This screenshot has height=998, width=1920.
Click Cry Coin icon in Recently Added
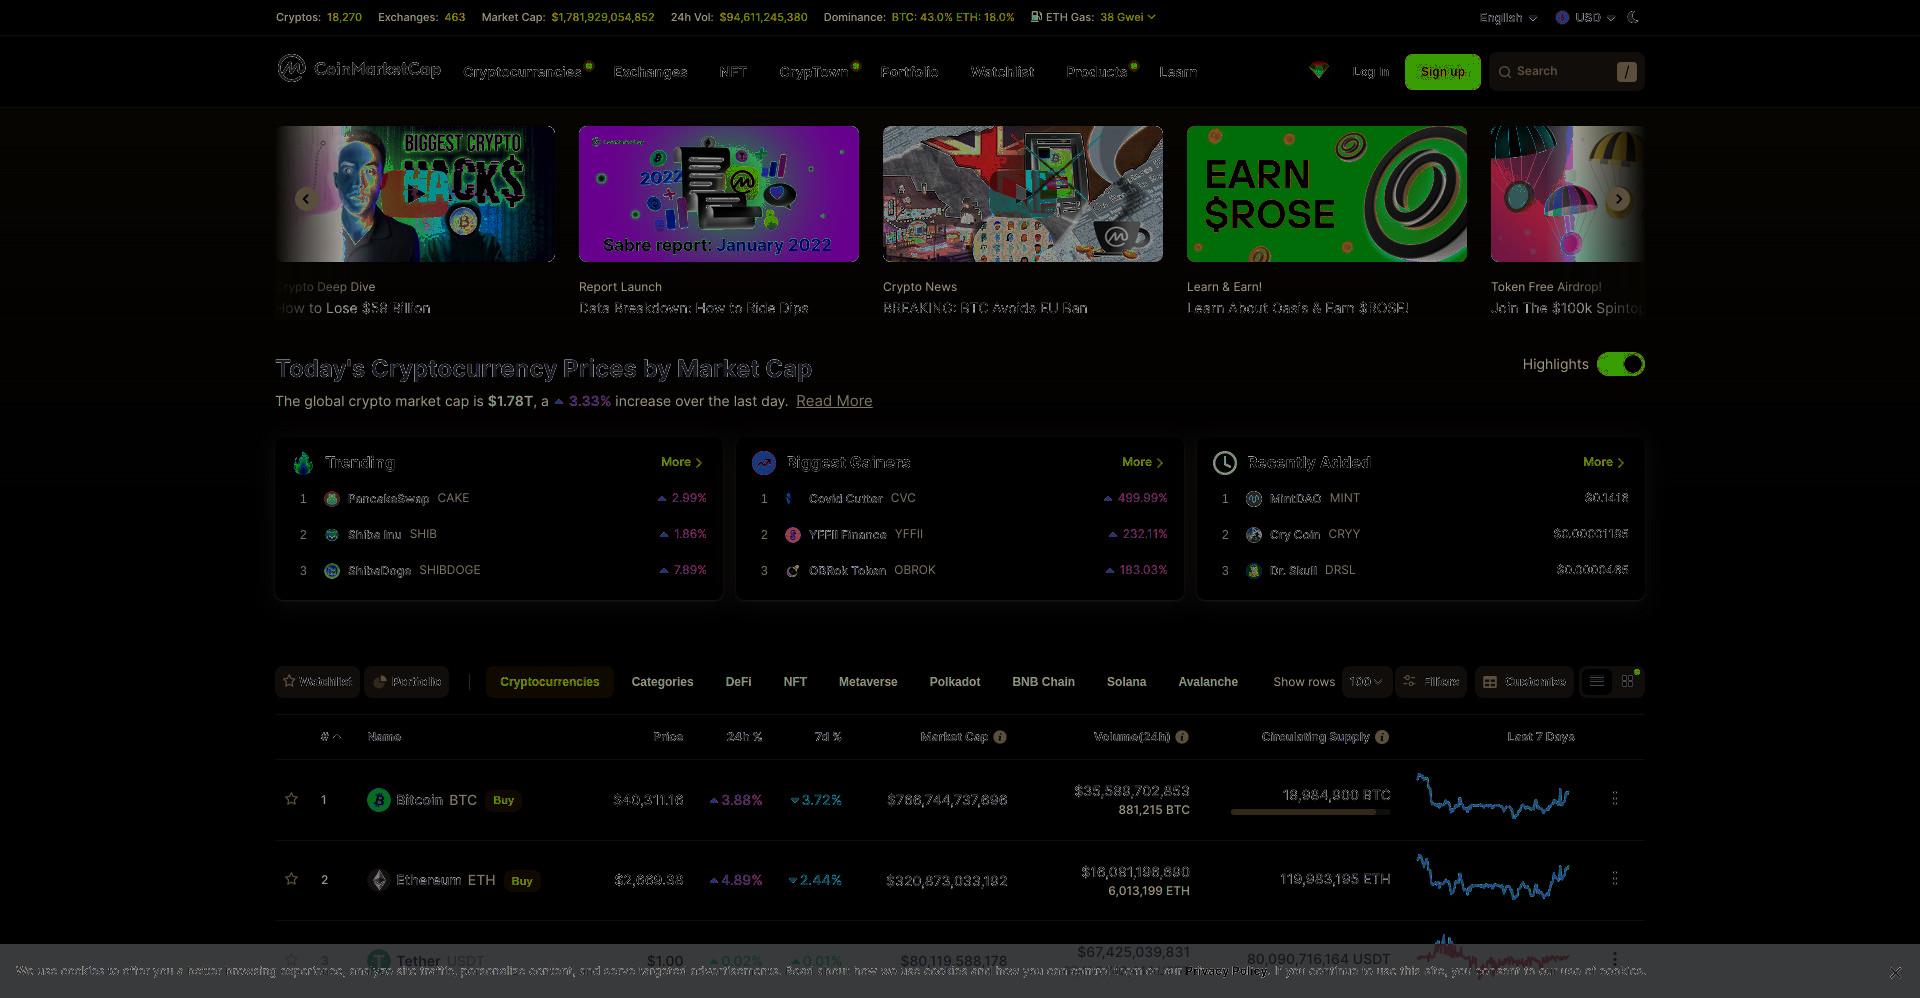[x=1254, y=534]
